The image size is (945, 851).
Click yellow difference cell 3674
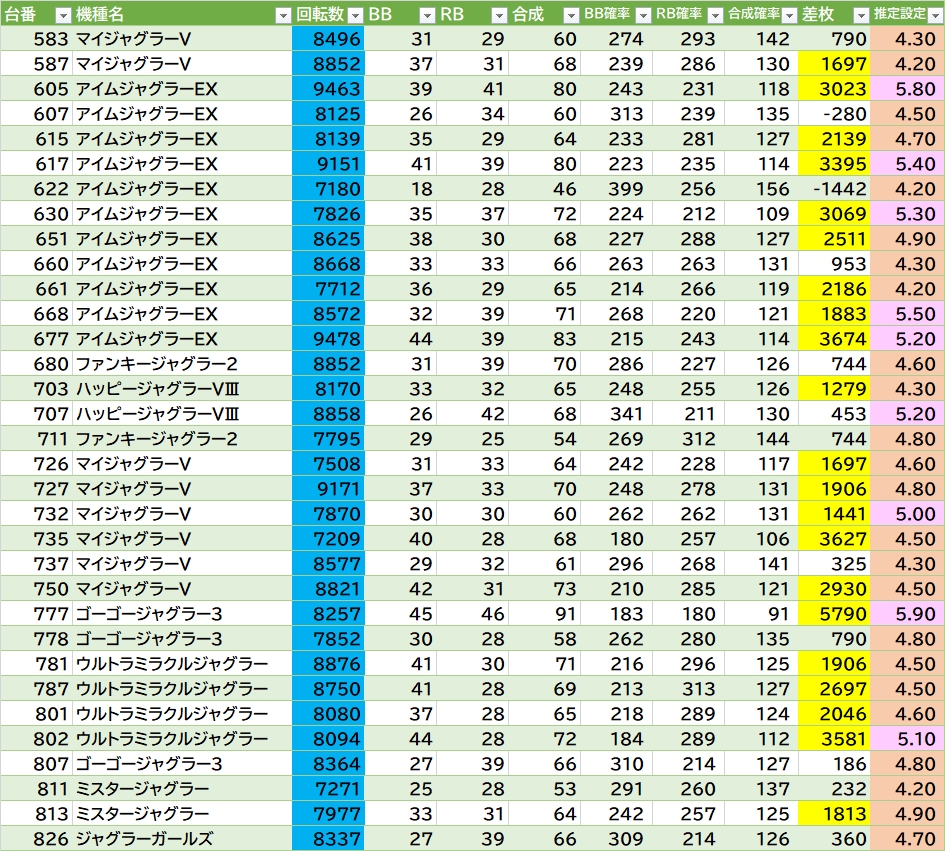coord(835,339)
